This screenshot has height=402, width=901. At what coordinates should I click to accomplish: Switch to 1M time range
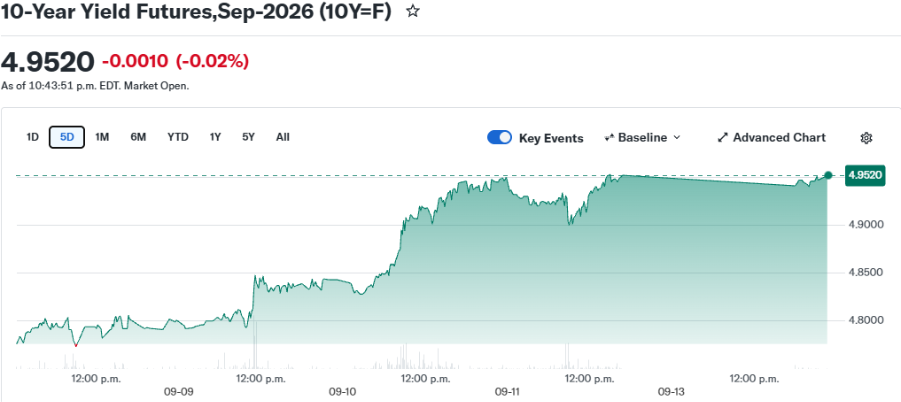click(x=102, y=137)
